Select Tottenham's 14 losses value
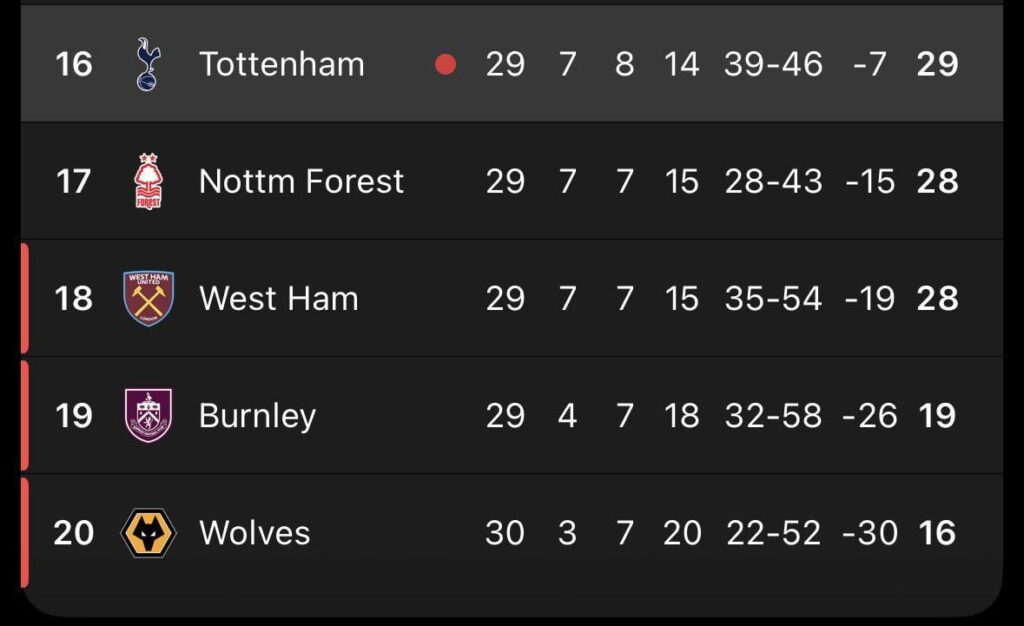This screenshot has width=1024, height=626. tap(683, 64)
